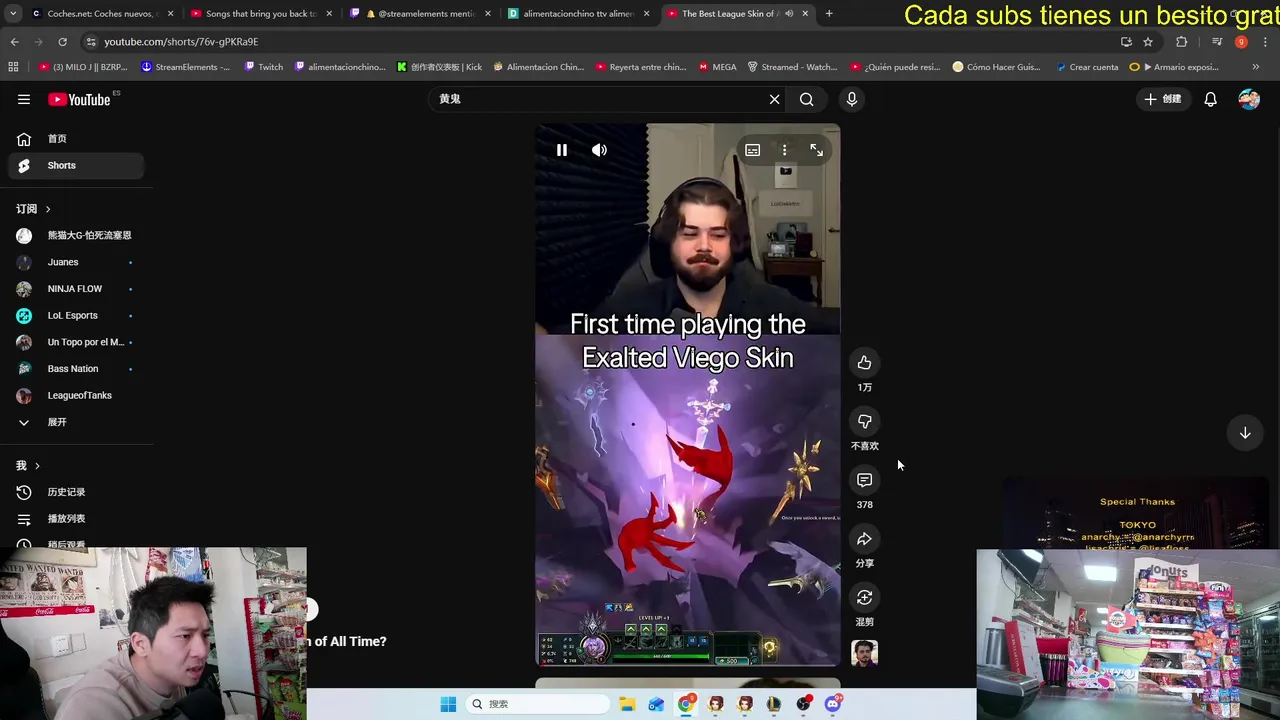This screenshot has width=1280, height=720.
Task: Show more bookmarks with the chevron
Action: [1255, 67]
